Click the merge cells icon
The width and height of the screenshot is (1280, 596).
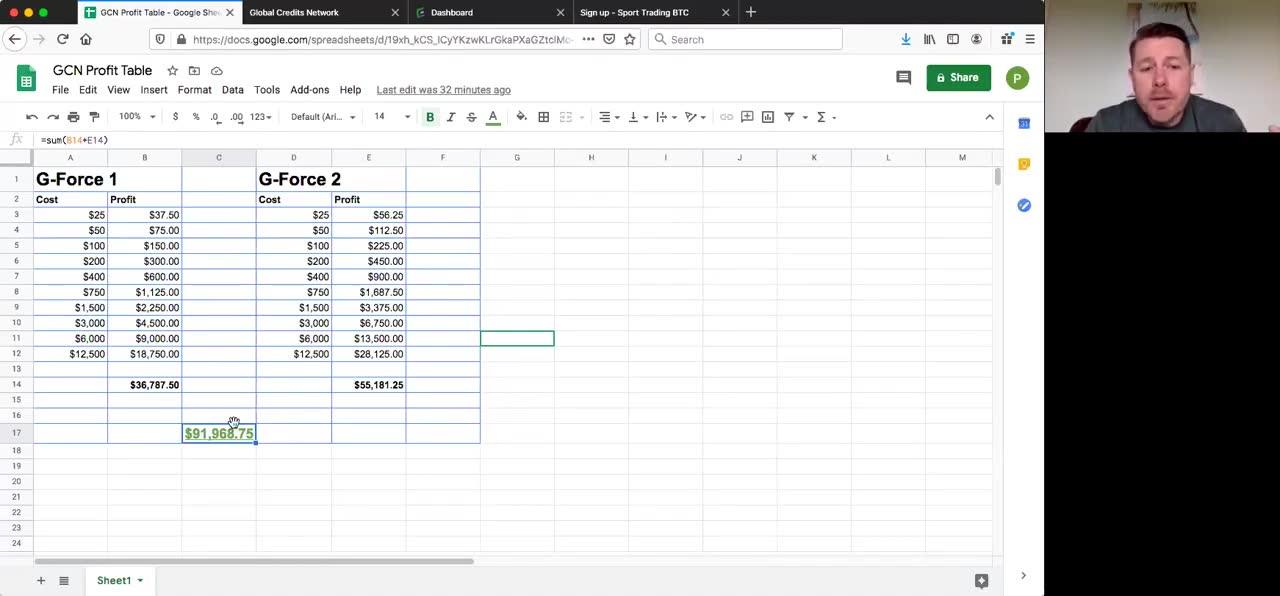pyautogui.click(x=566, y=117)
